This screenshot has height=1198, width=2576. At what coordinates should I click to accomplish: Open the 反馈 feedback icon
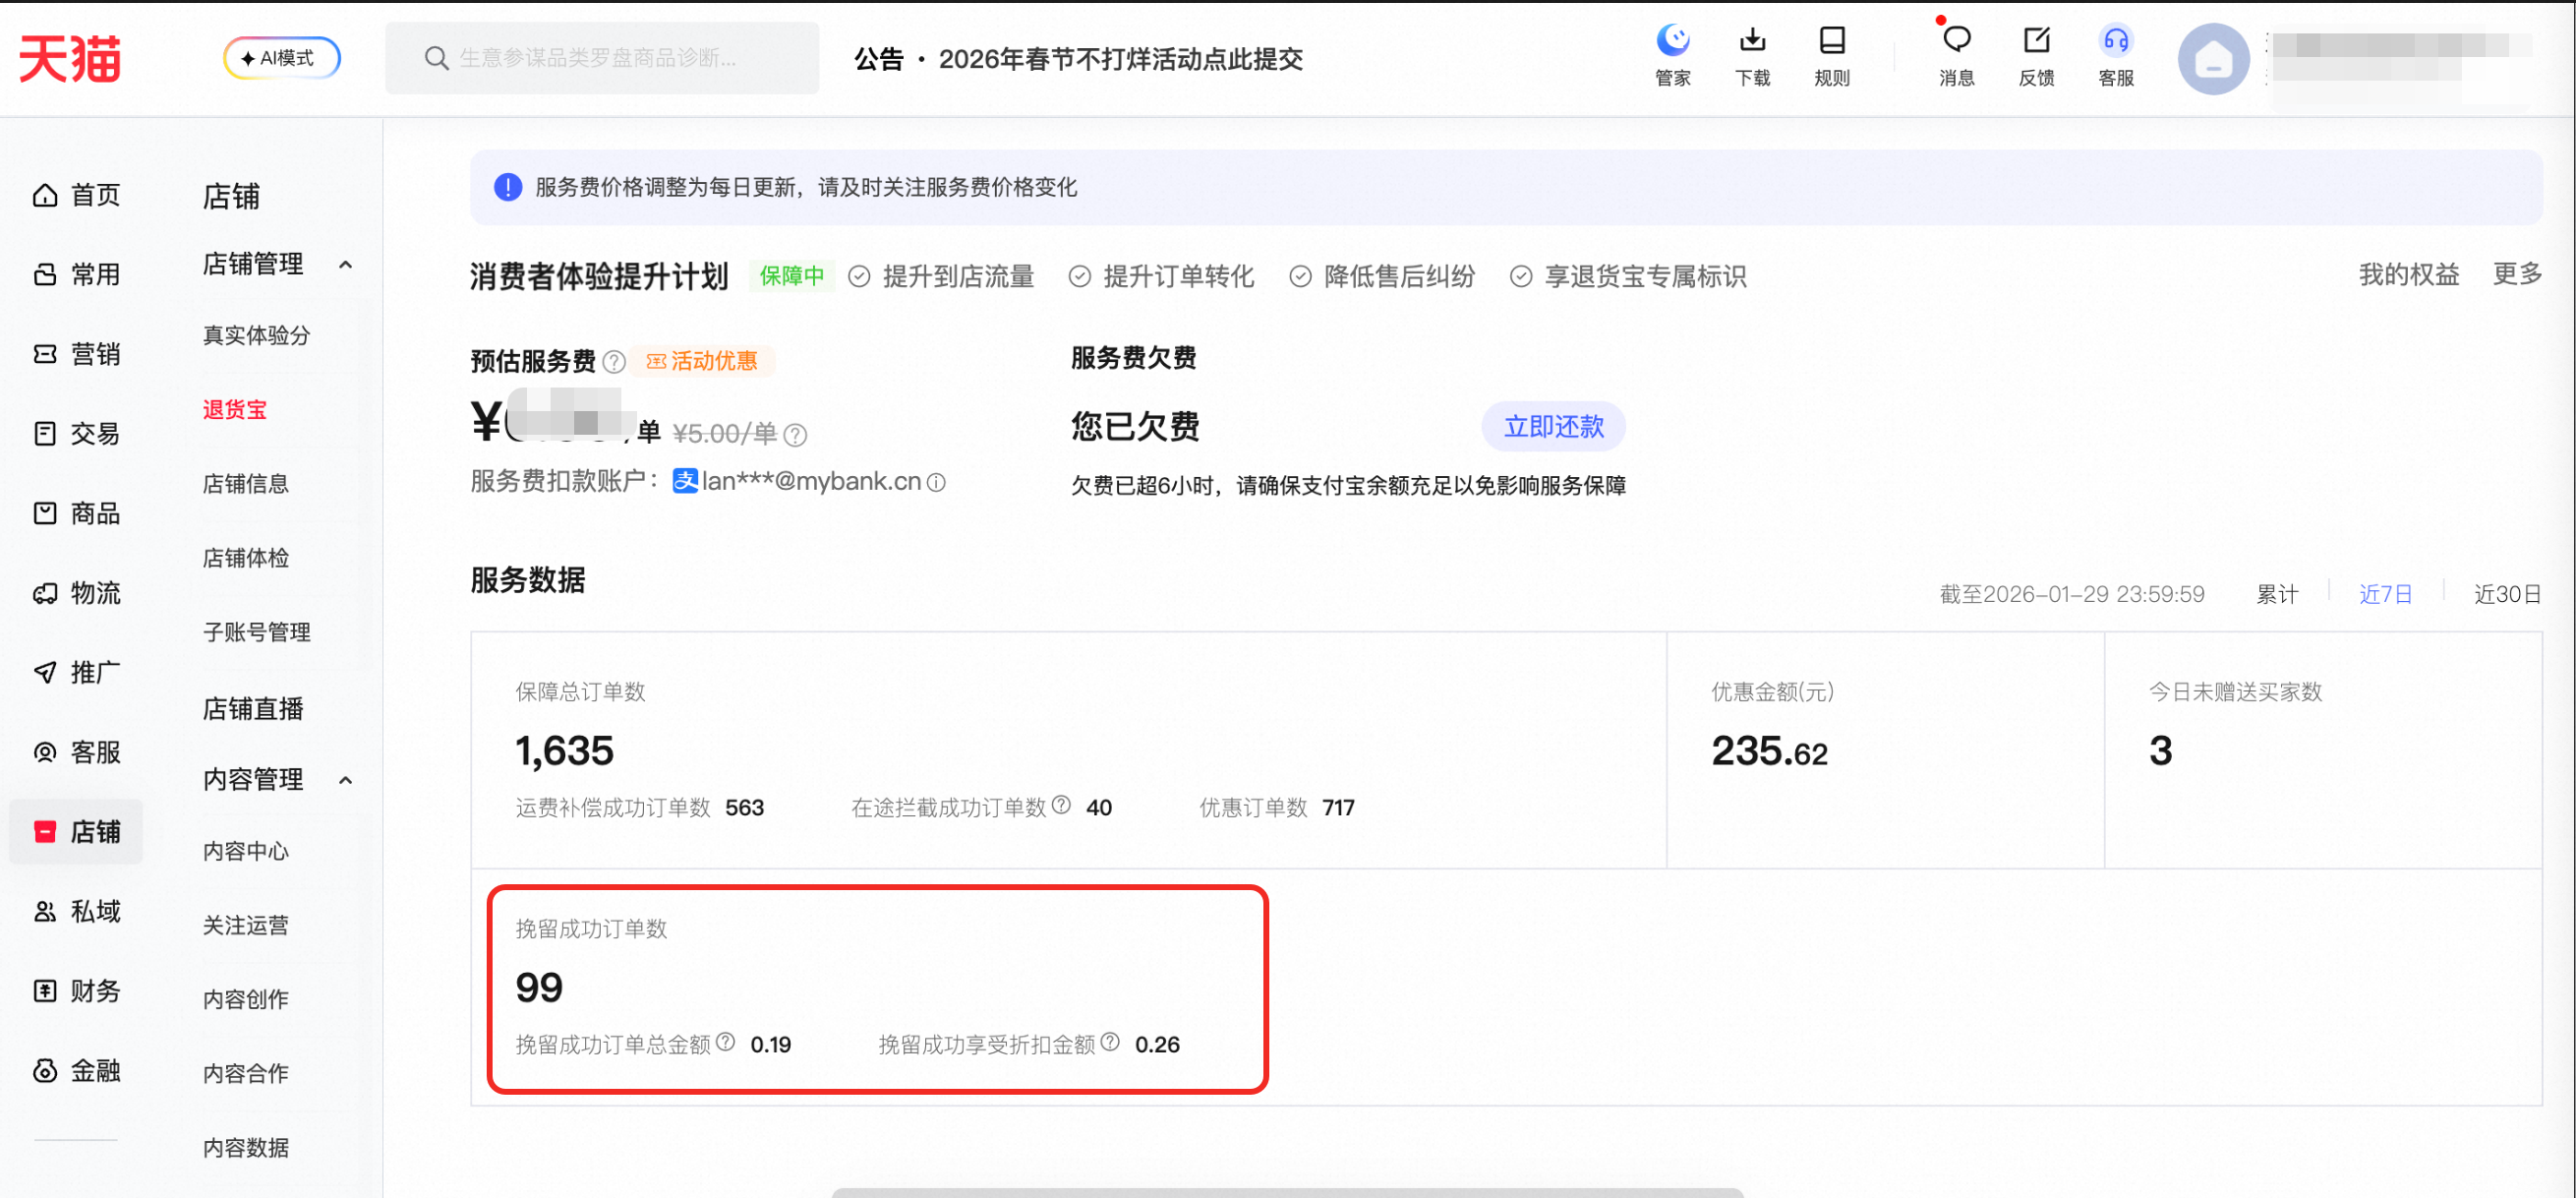(x=2036, y=56)
